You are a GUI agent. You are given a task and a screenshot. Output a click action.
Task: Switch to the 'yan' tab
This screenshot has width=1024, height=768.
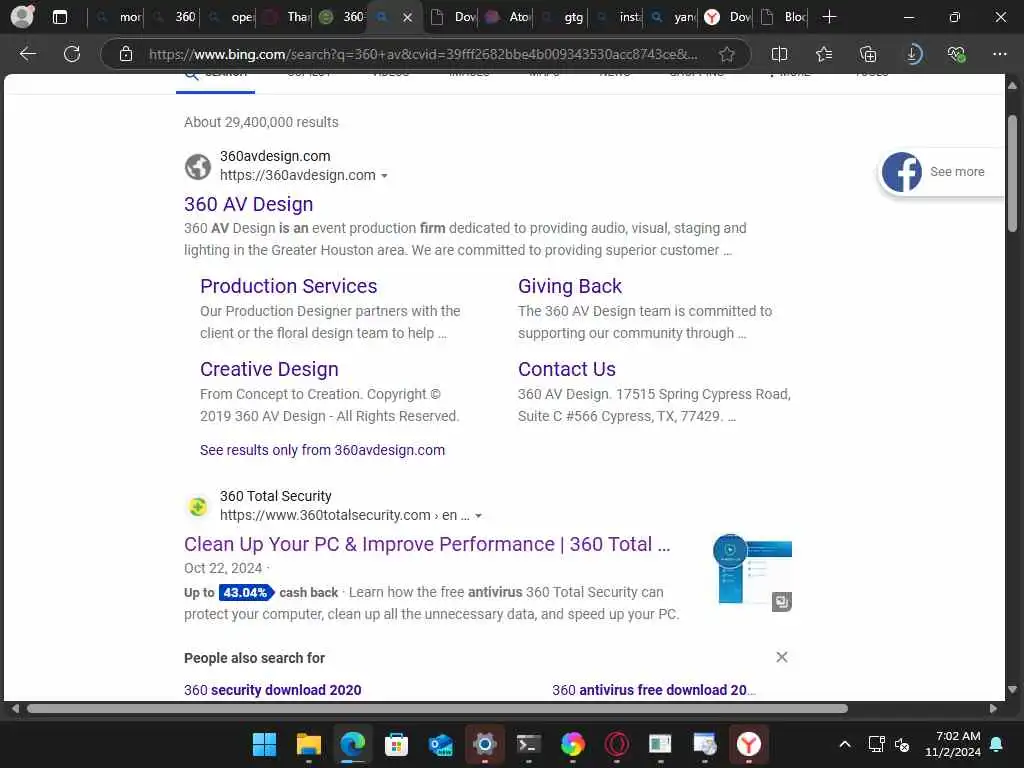point(676,17)
